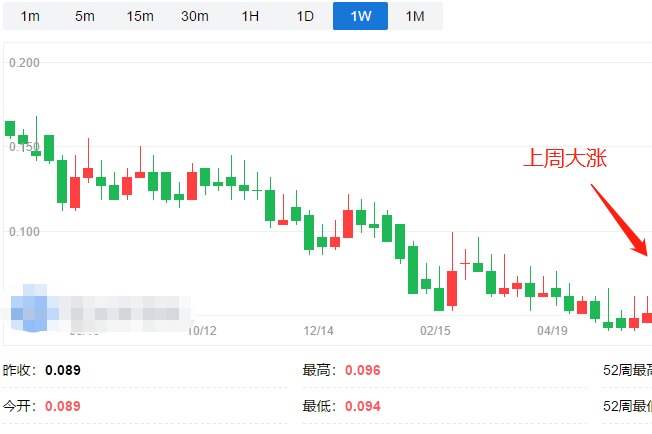Pick the 04/19 date marker
The width and height of the screenshot is (652, 434).
point(552,329)
